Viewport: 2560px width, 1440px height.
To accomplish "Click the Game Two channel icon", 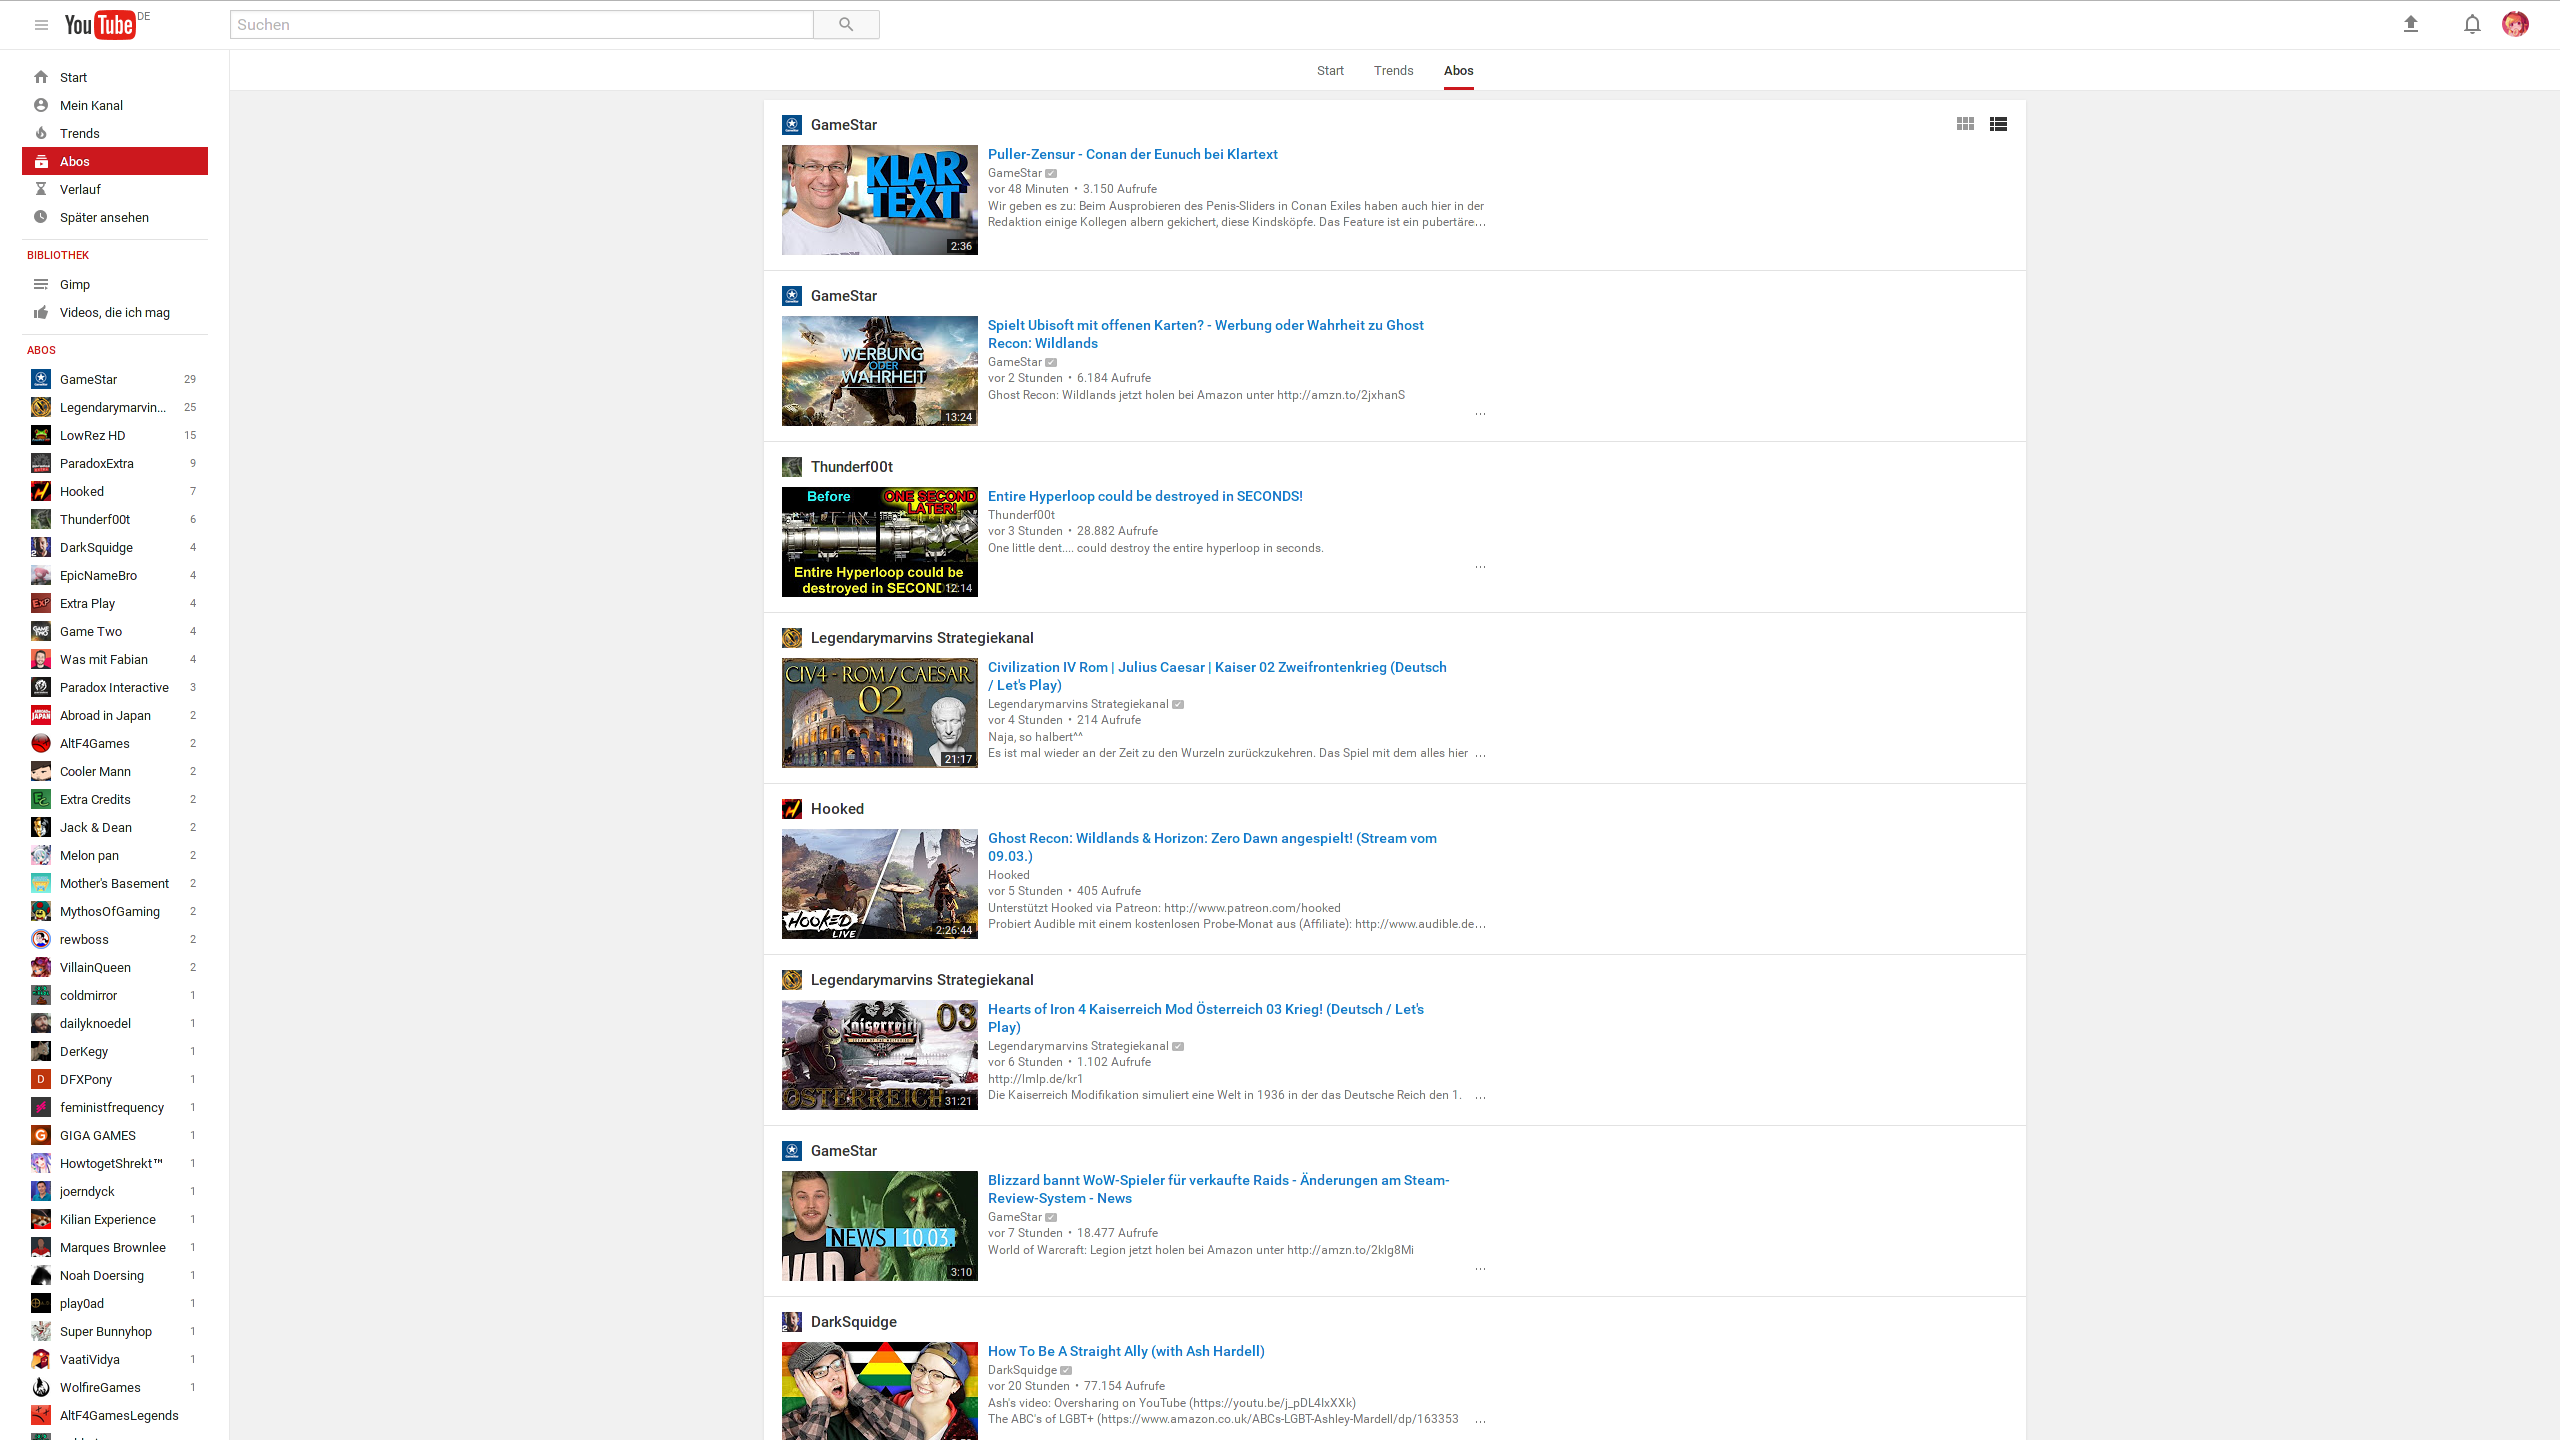I will [x=41, y=631].
